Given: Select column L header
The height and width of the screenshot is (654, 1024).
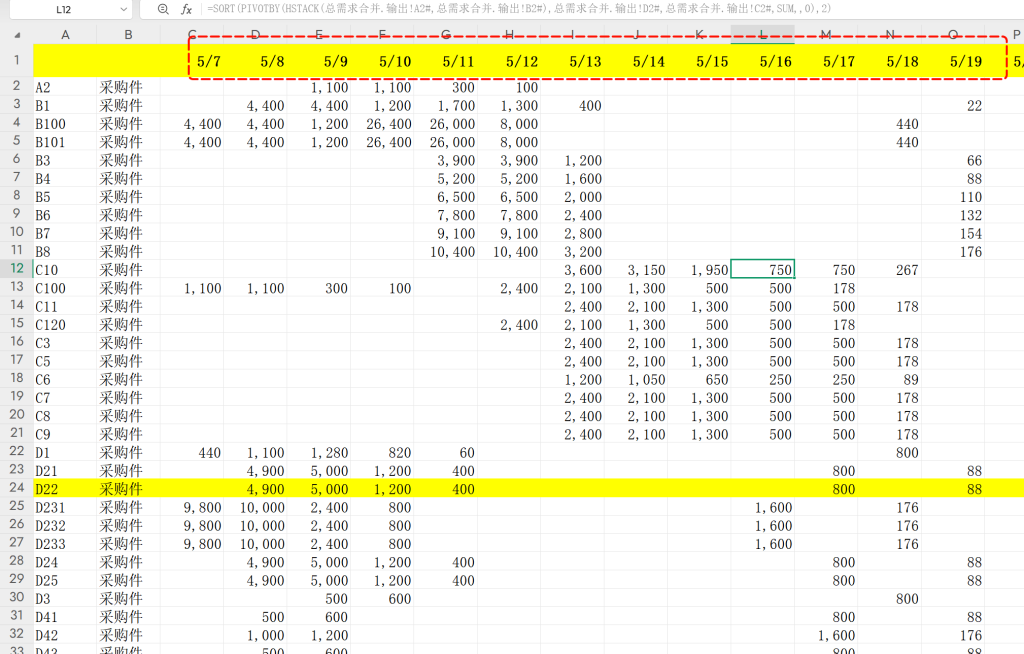Looking at the screenshot, I should point(762,35).
